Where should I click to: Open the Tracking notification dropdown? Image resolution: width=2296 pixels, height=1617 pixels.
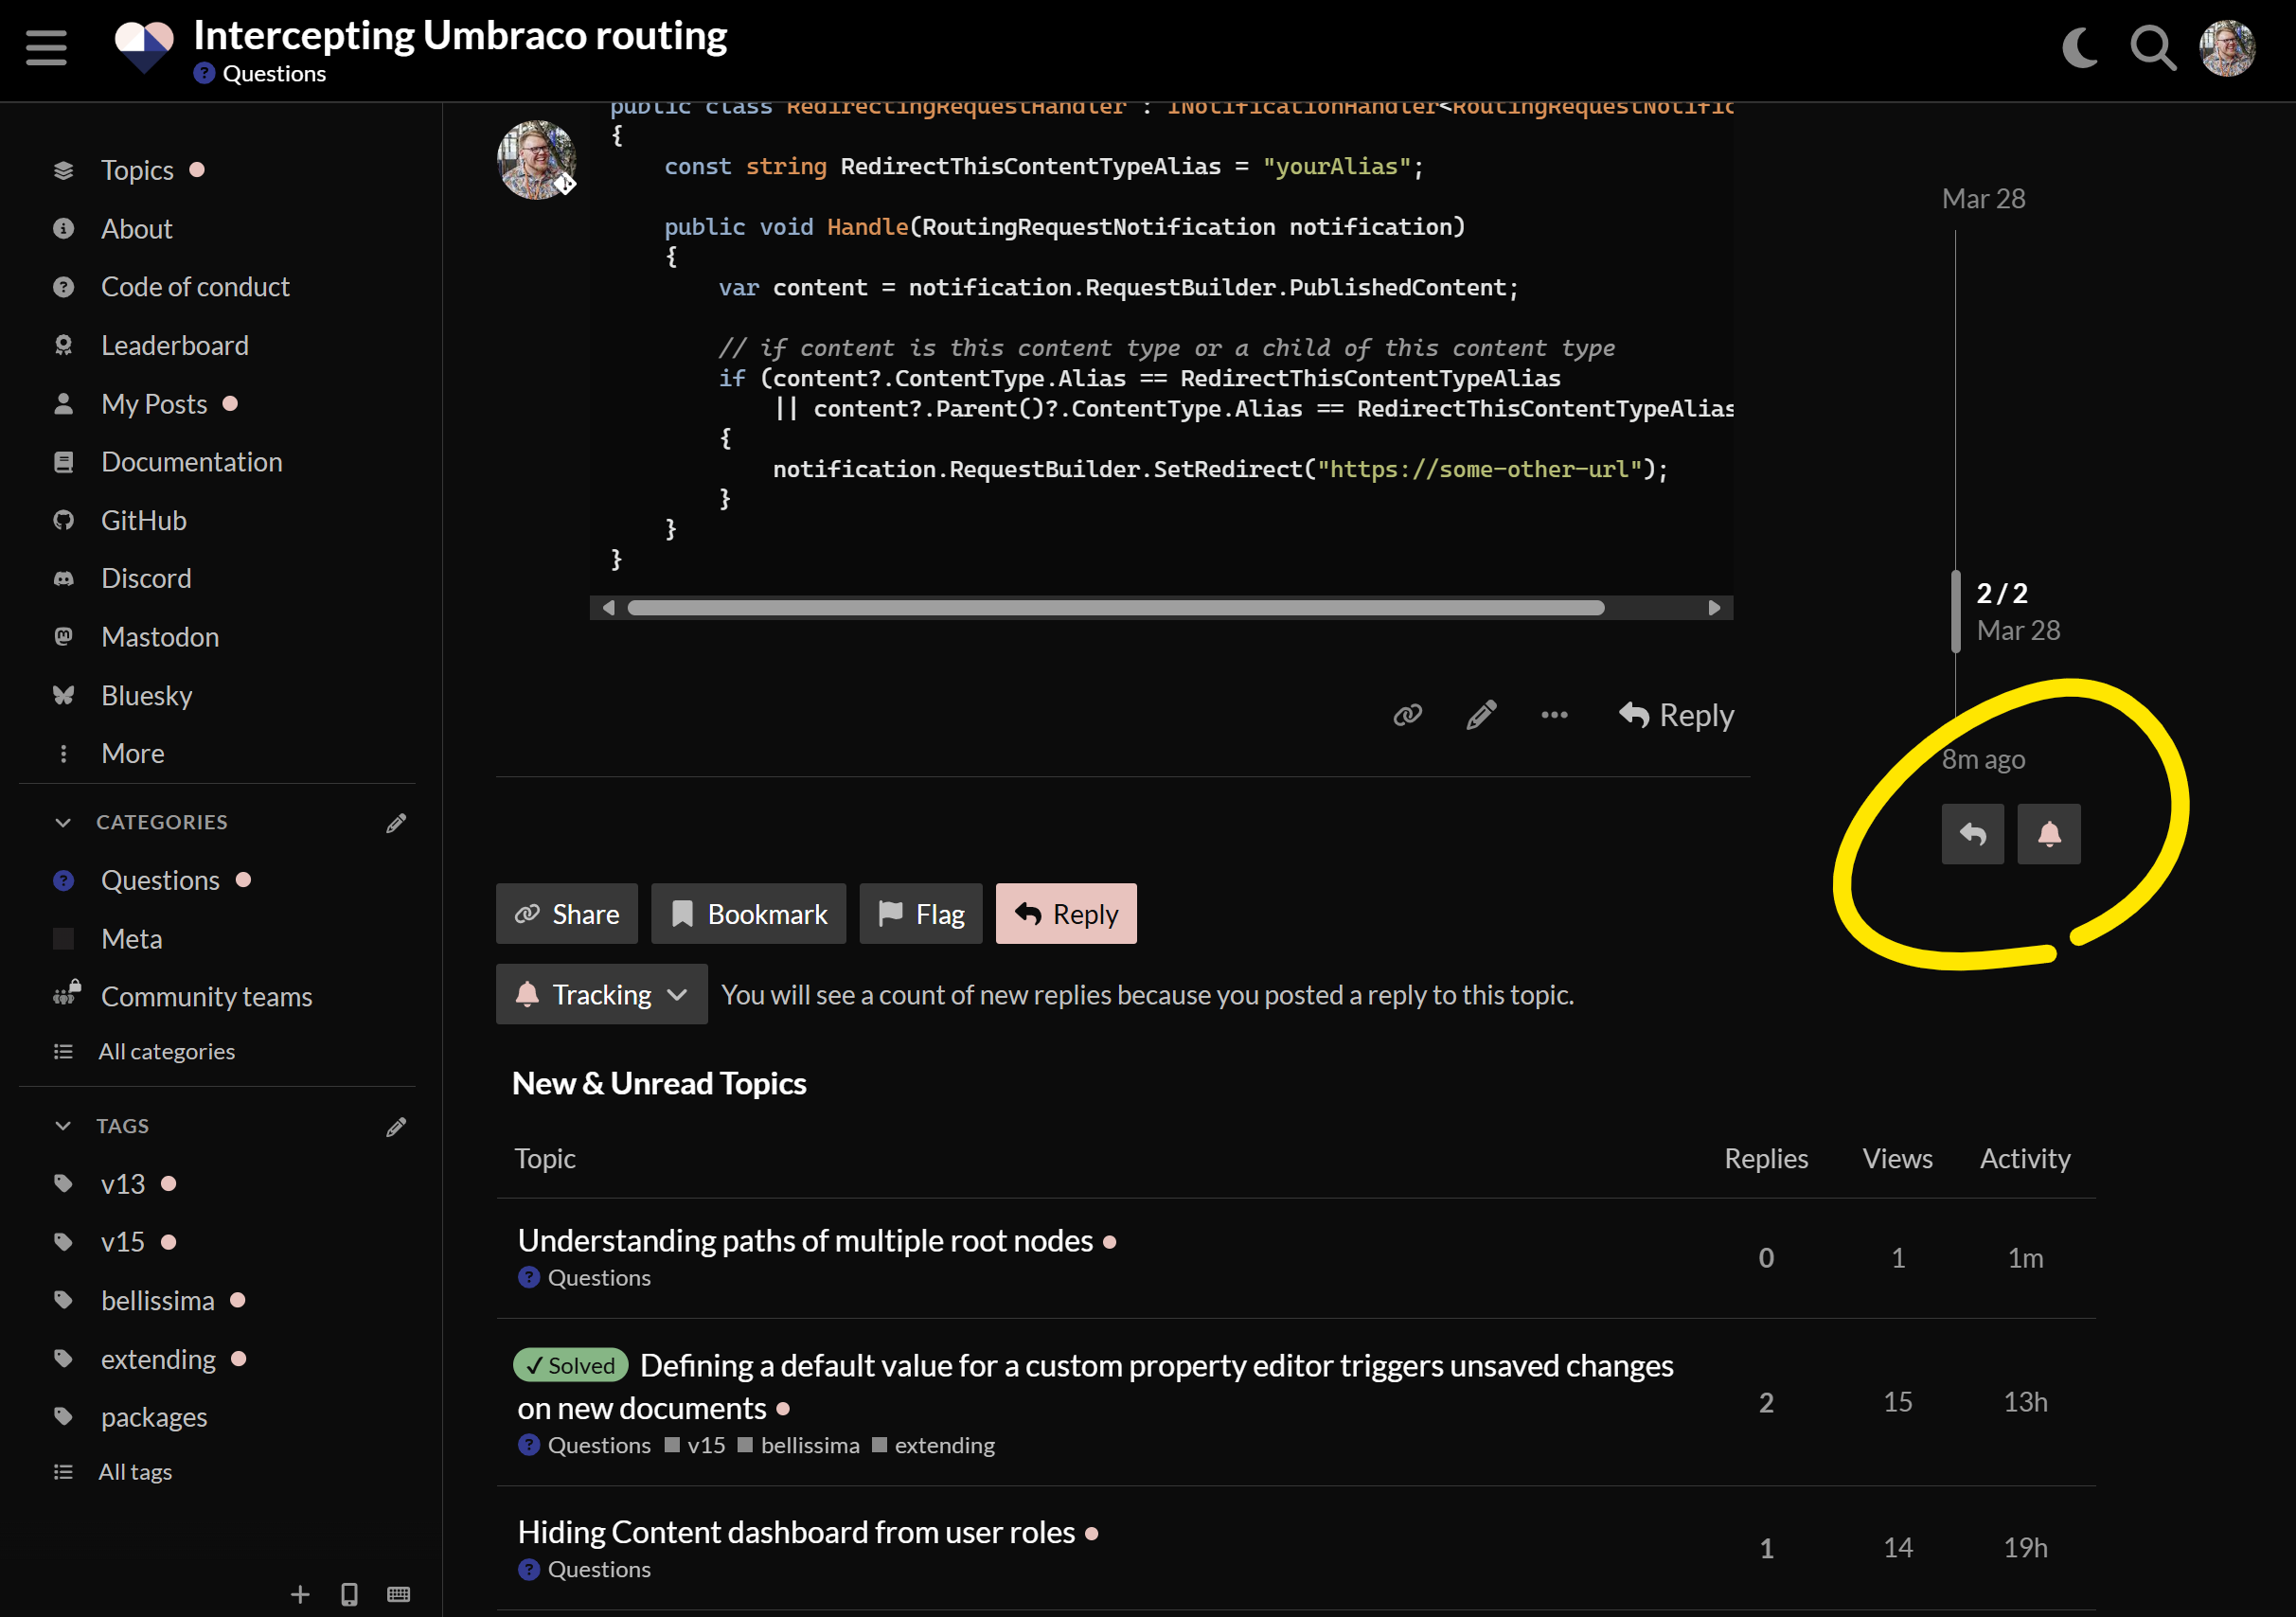[602, 994]
